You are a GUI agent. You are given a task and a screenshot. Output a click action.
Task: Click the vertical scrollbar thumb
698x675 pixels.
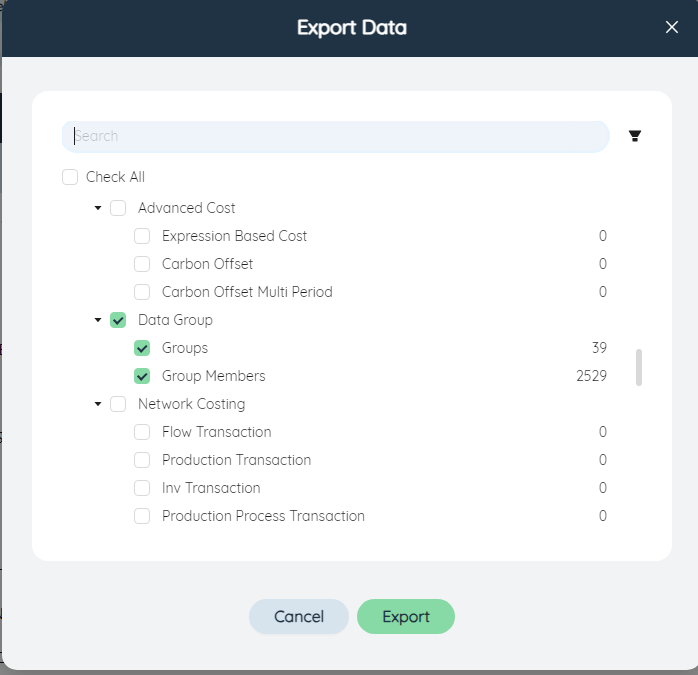pyautogui.click(x=639, y=367)
